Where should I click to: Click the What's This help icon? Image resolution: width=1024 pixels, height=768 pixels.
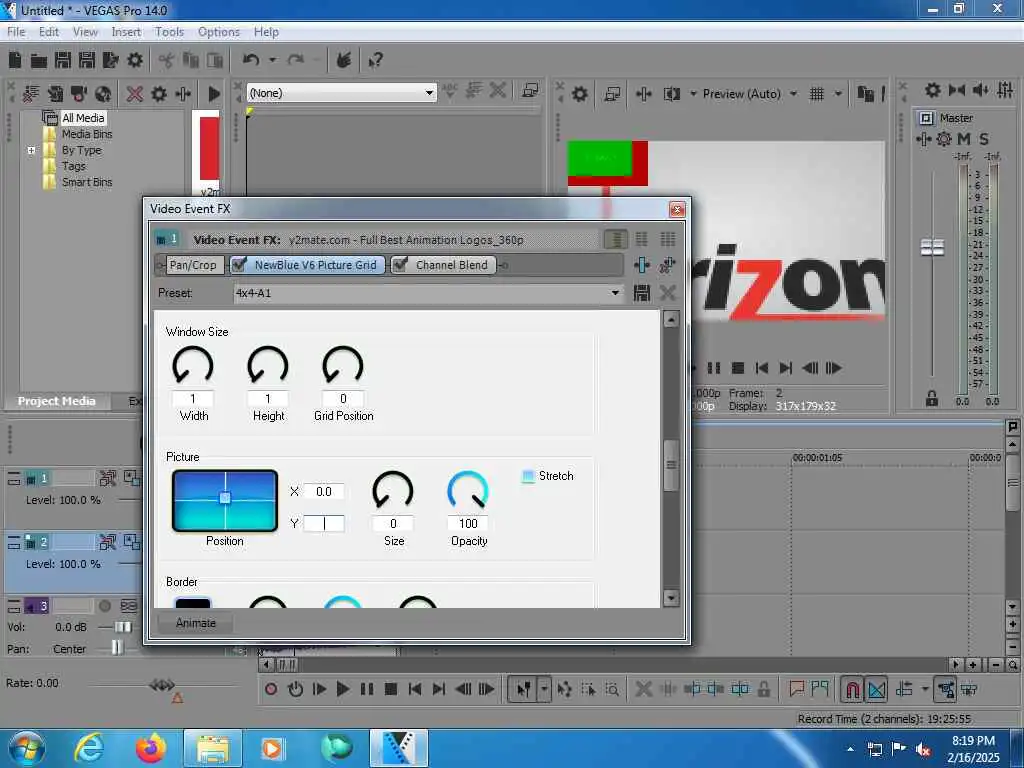[375, 61]
